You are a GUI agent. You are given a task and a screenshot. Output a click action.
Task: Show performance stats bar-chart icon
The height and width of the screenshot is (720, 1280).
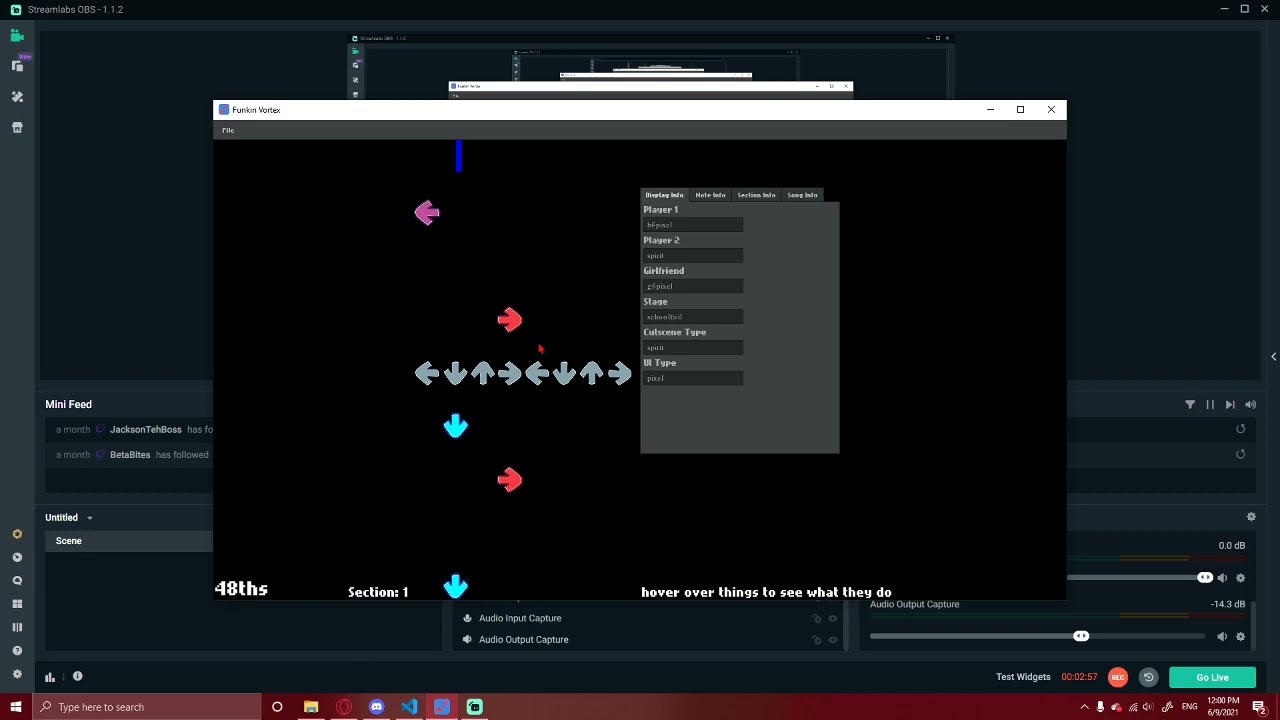49,677
